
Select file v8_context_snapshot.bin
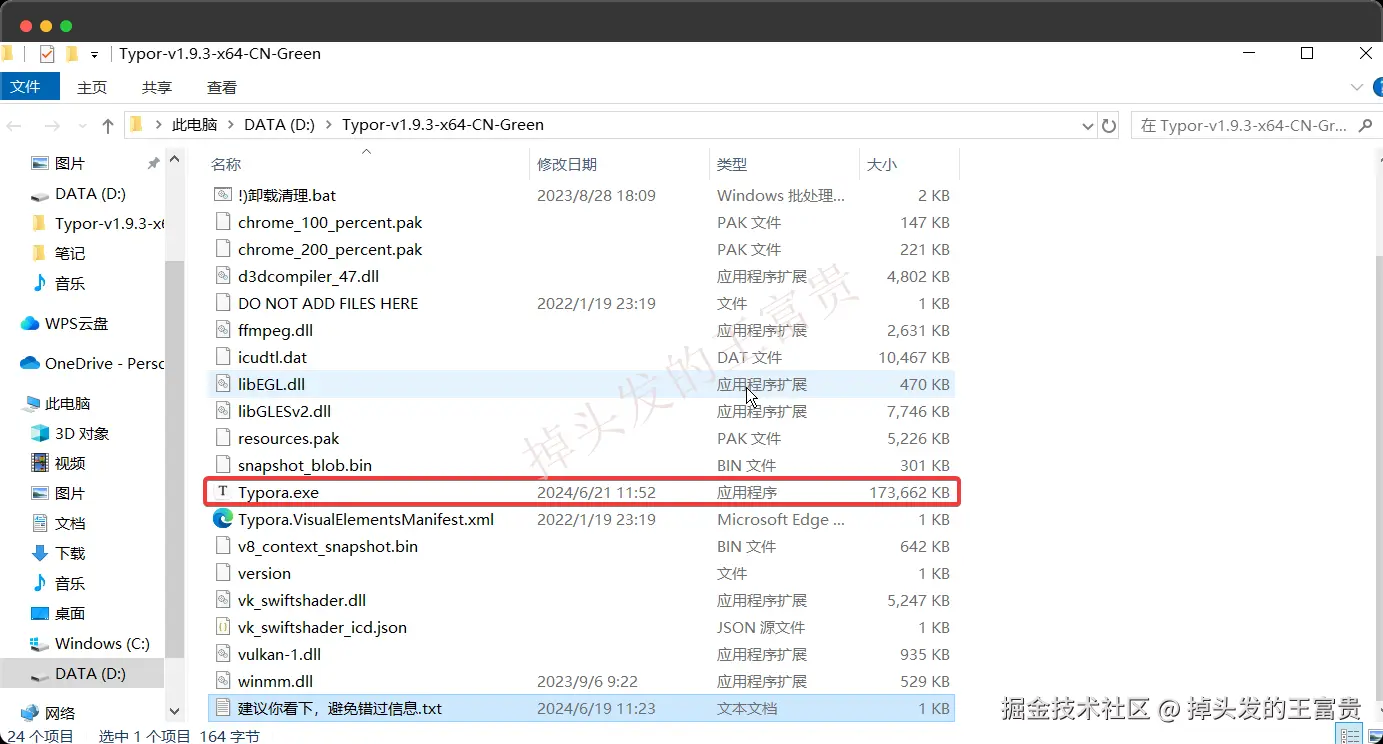[x=328, y=546]
